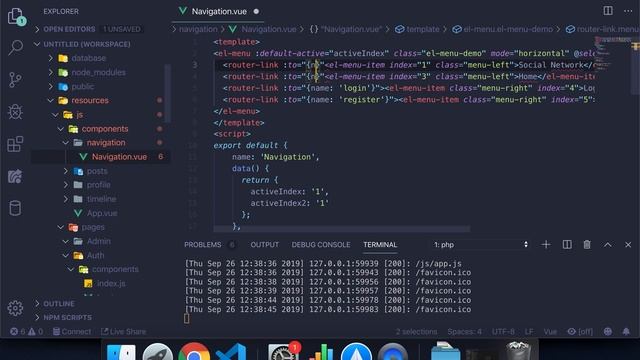
Task: Maximize the panel with up chevron
Action: tap(608, 244)
